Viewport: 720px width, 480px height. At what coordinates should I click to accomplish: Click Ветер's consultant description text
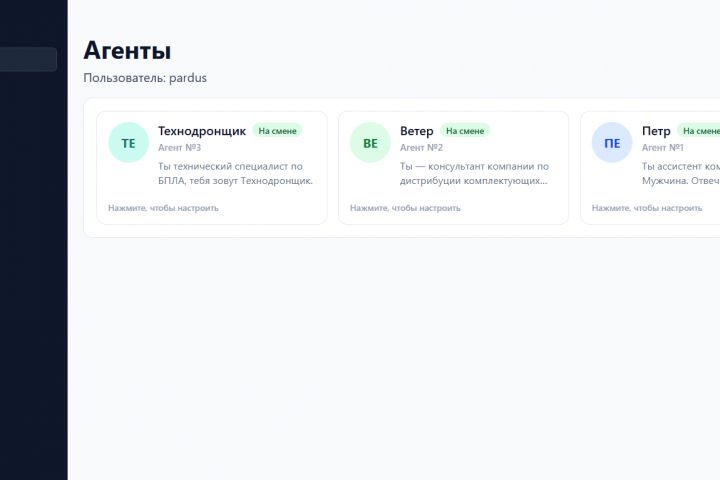(x=474, y=174)
